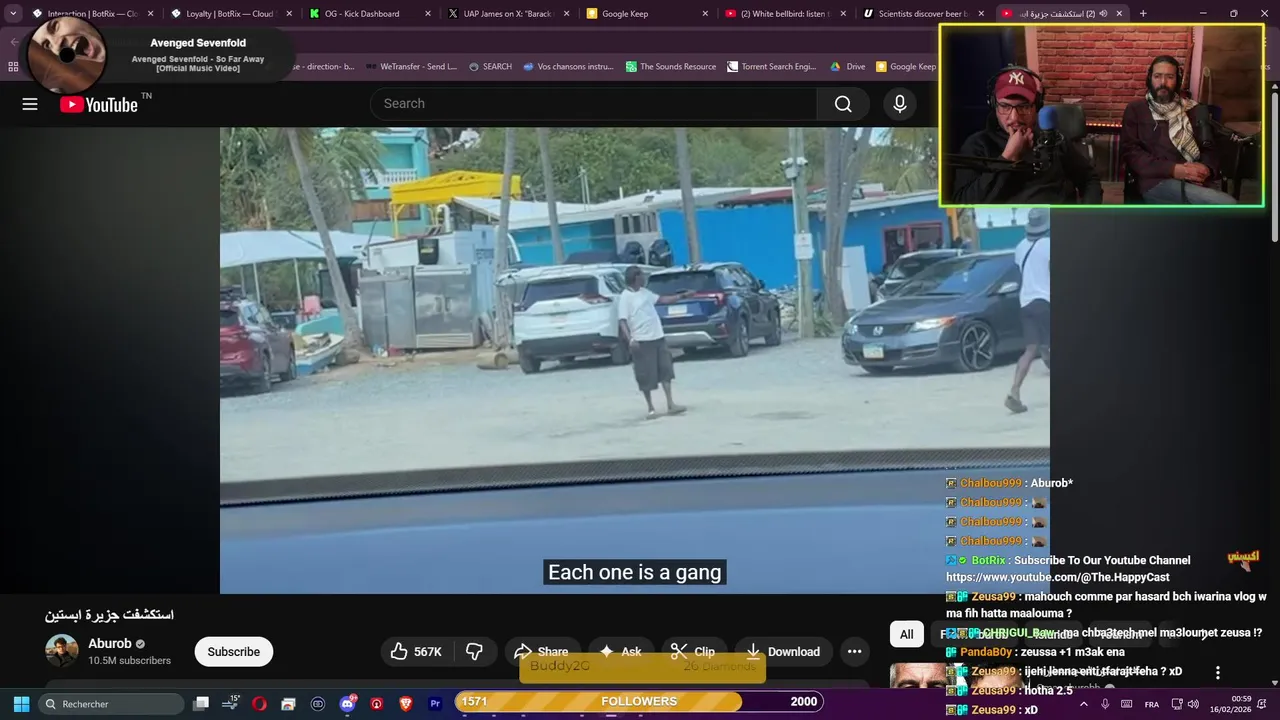Open the more actions ellipsis menu
This screenshot has width=1280, height=720.
click(854, 652)
